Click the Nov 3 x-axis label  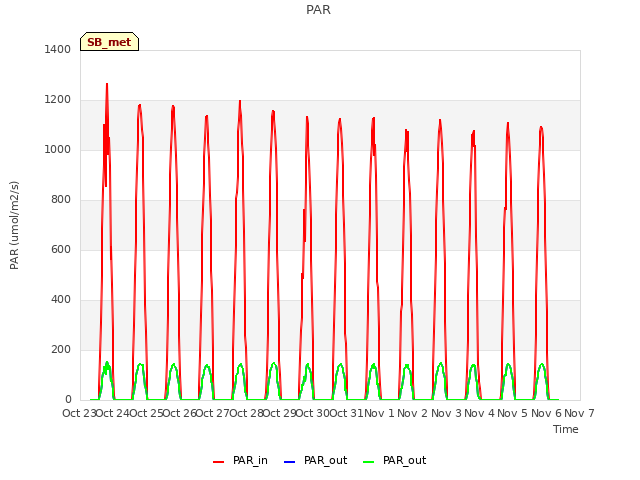point(446,413)
